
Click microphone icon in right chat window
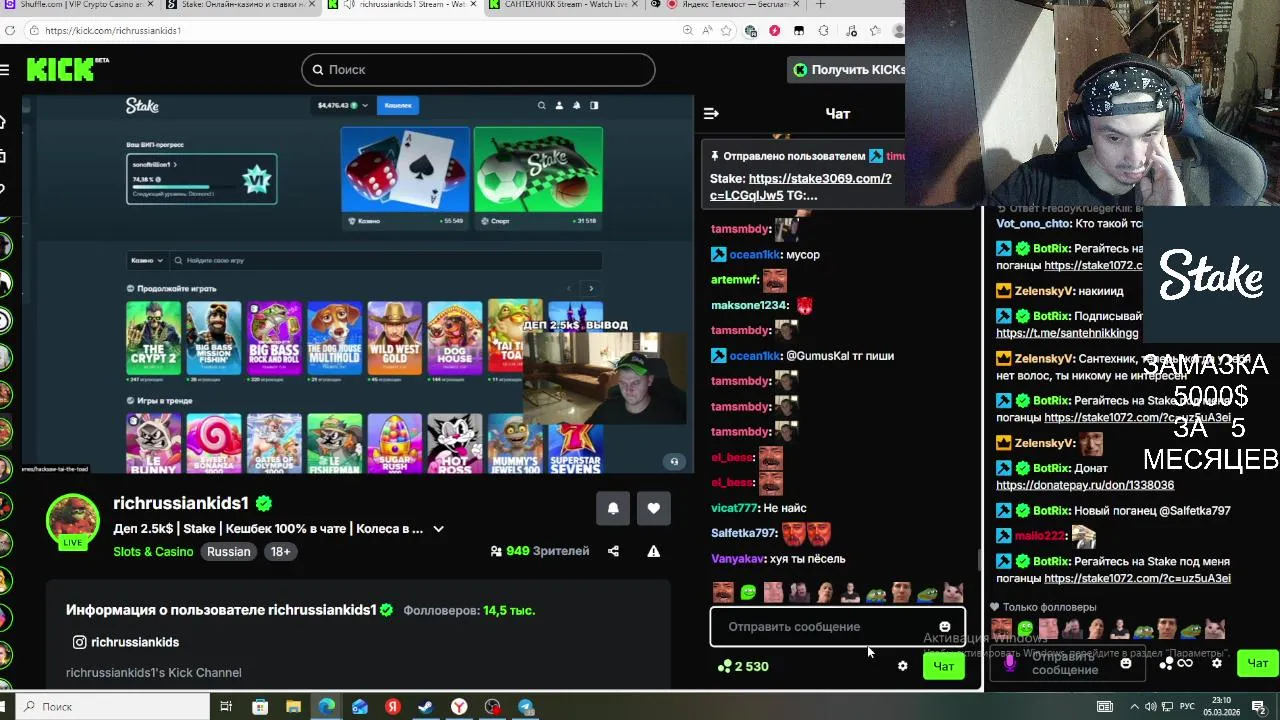(x=1009, y=662)
